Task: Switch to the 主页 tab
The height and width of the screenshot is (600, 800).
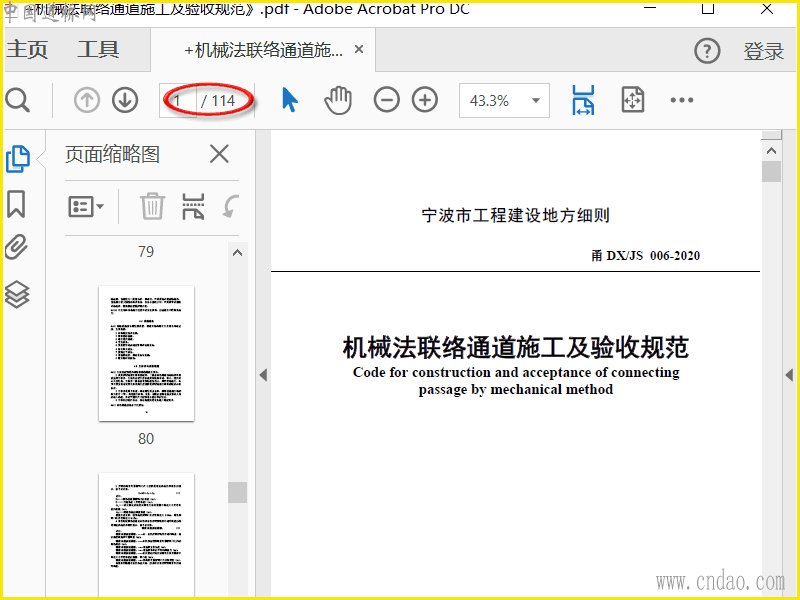Action: tap(27, 50)
